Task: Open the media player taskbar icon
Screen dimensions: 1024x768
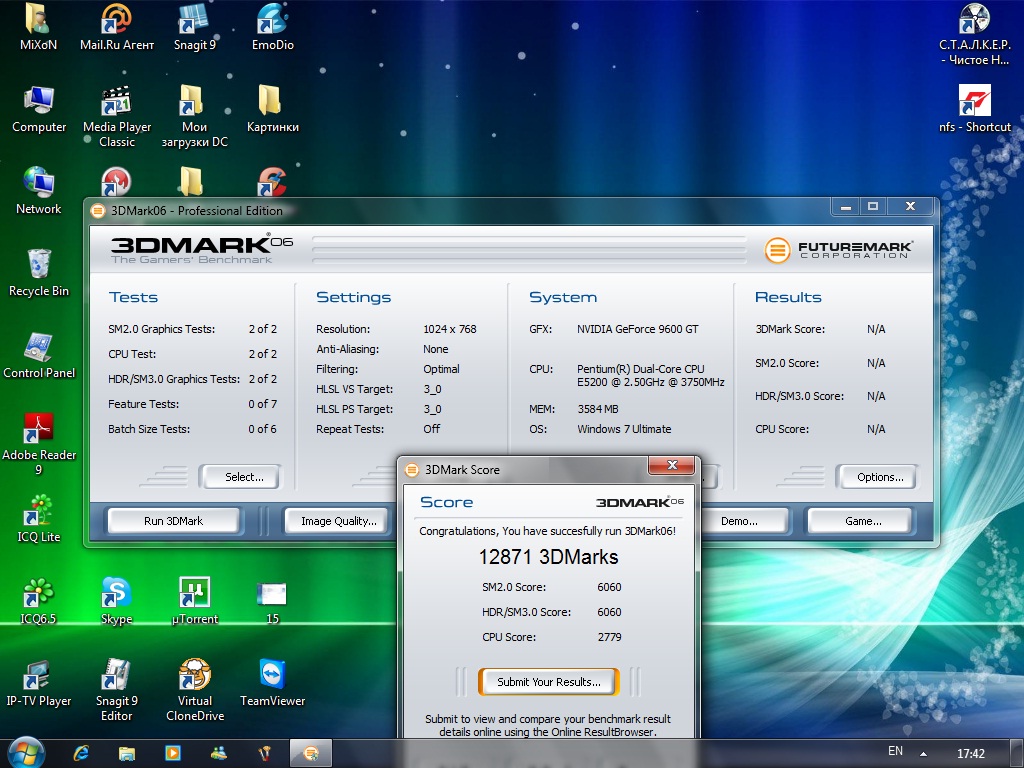Action: [x=172, y=753]
